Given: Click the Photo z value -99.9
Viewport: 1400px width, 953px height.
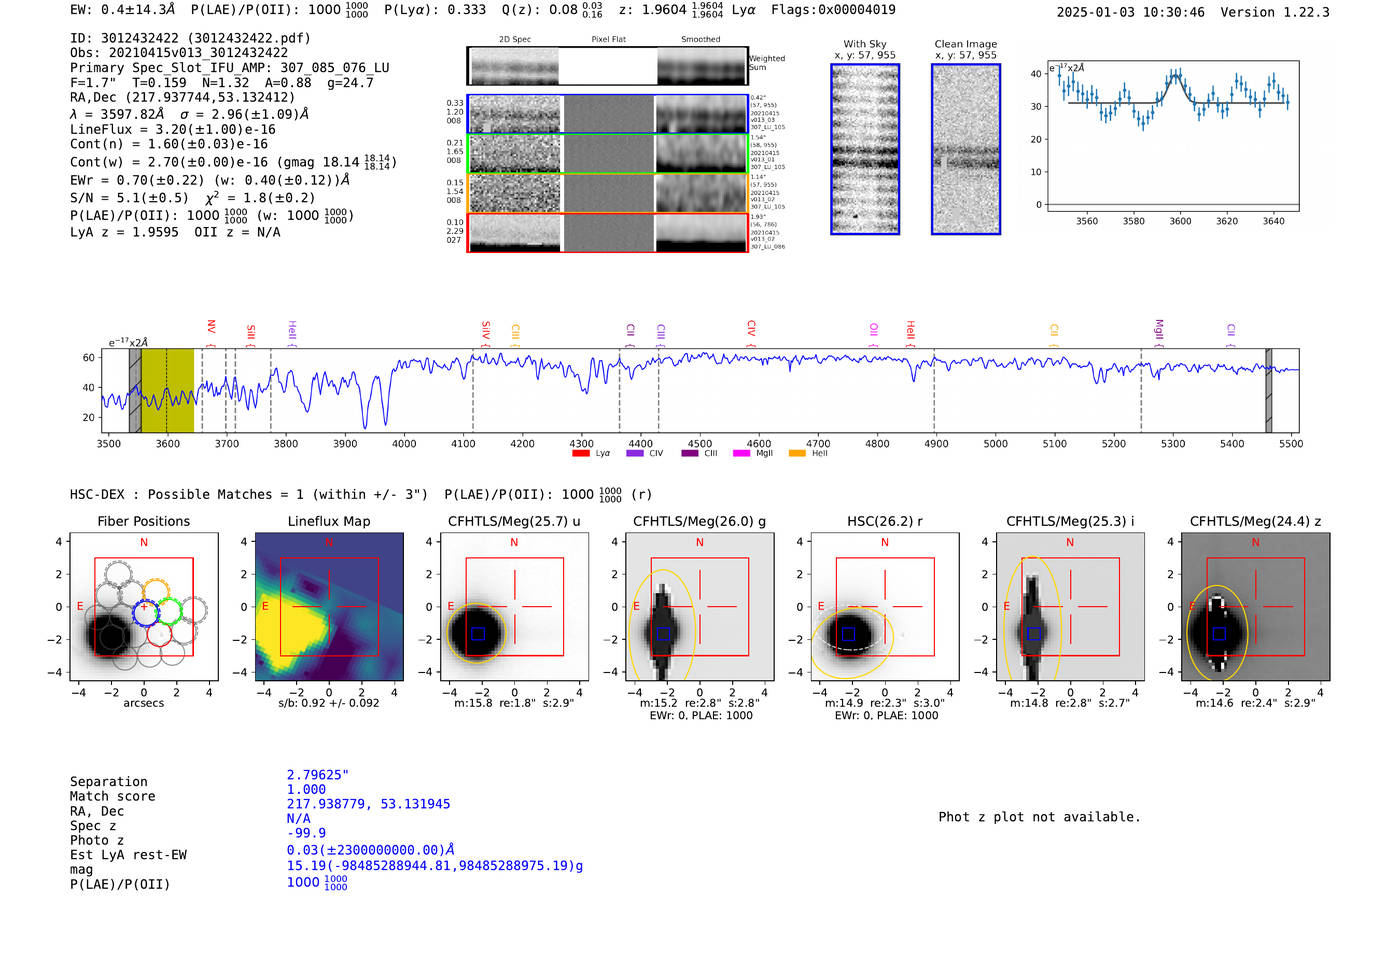Looking at the screenshot, I should 306,833.
